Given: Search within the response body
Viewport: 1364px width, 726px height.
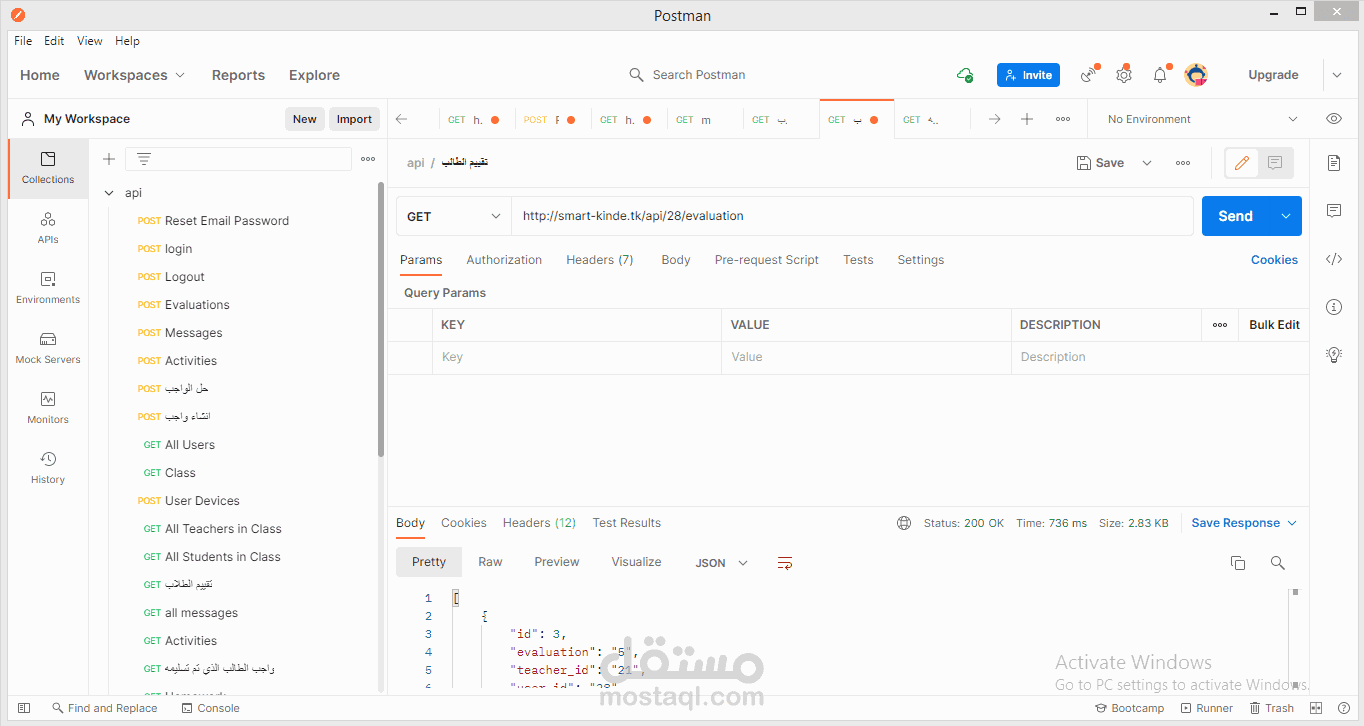Looking at the screenshot, I should pyautogui.click(x=1277, y=563).
